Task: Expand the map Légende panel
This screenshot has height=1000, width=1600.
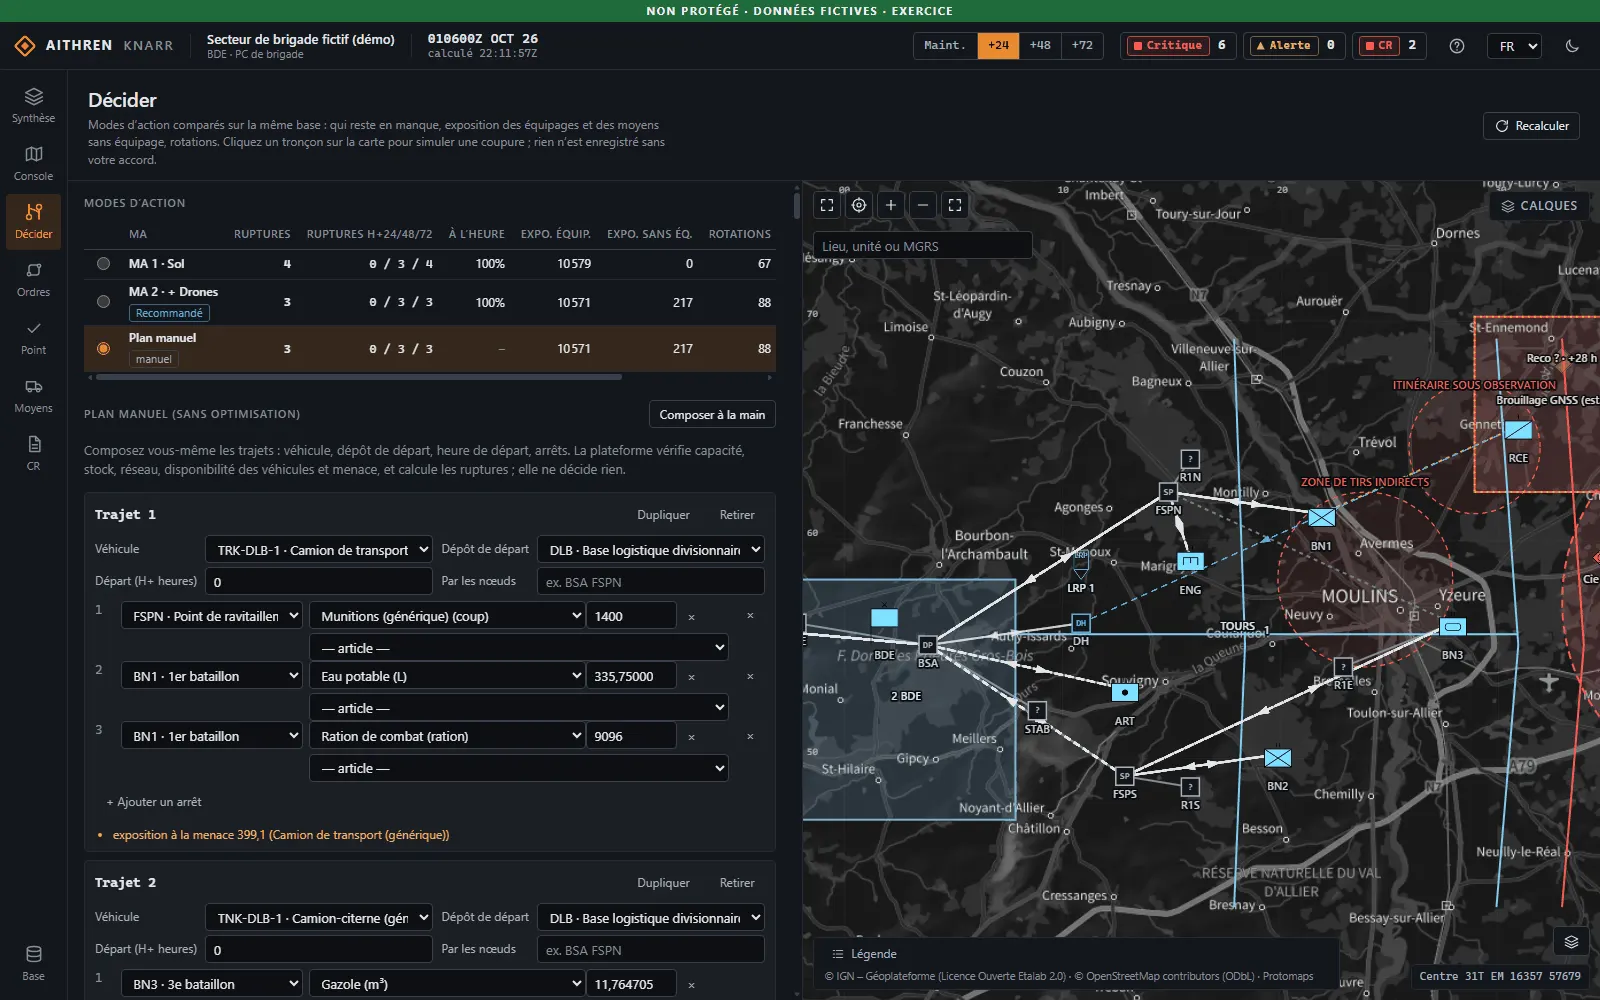Action: click(x=864, y=954)
